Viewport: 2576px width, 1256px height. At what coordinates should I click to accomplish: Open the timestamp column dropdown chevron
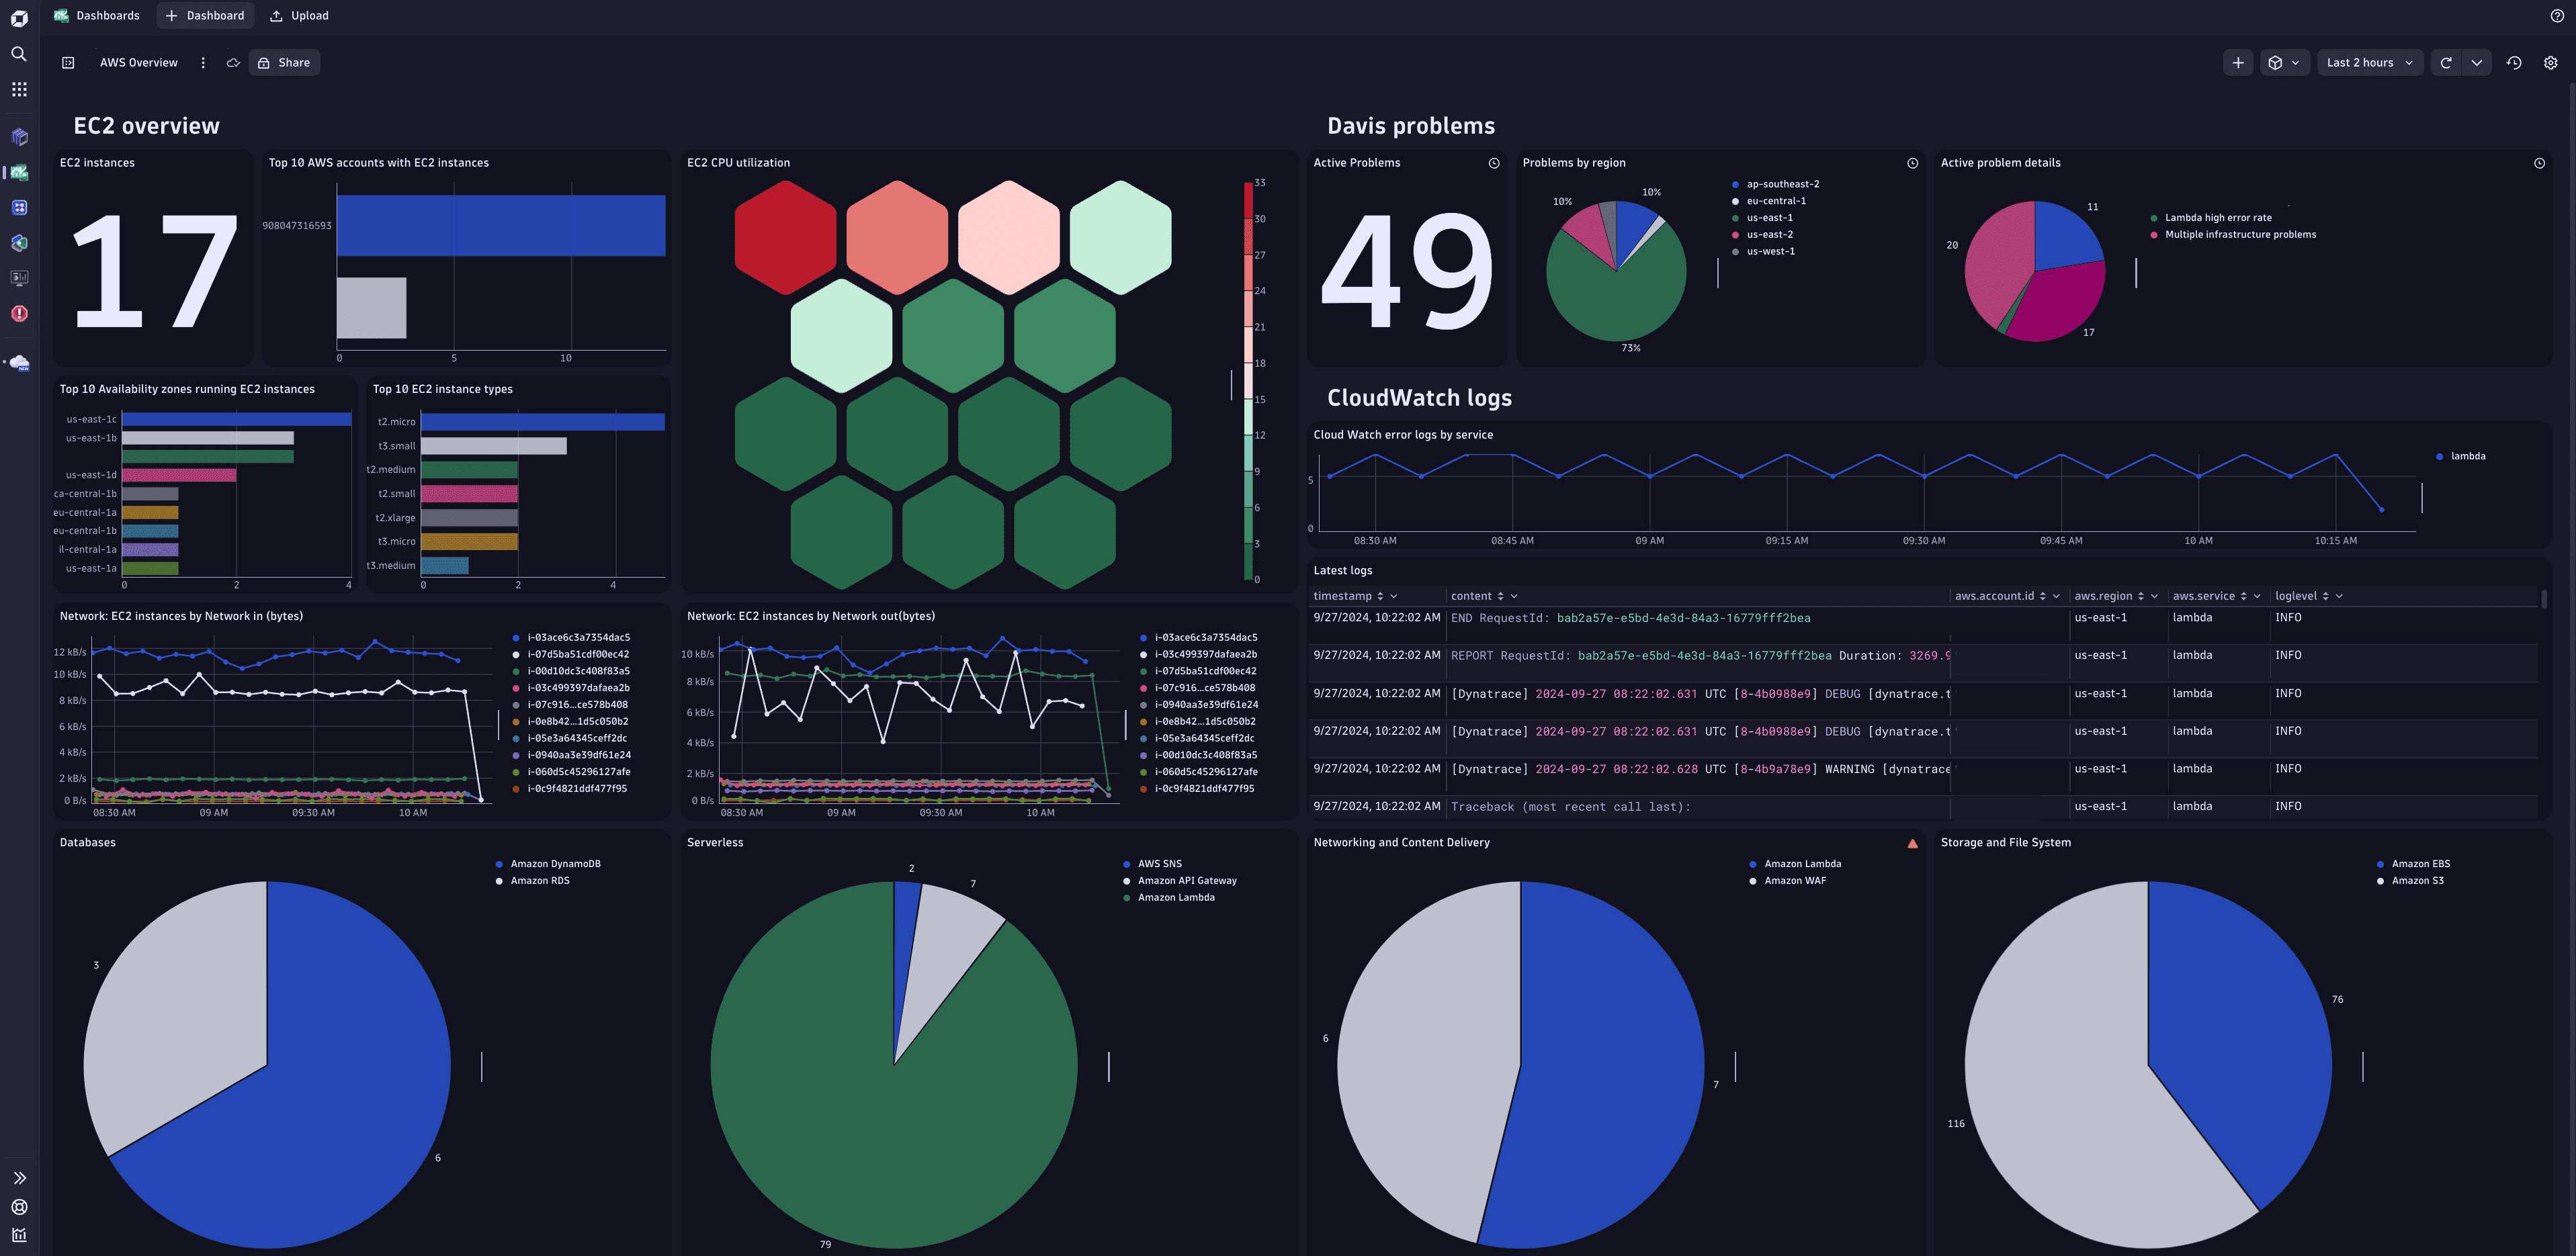[x=1394, y=596]
